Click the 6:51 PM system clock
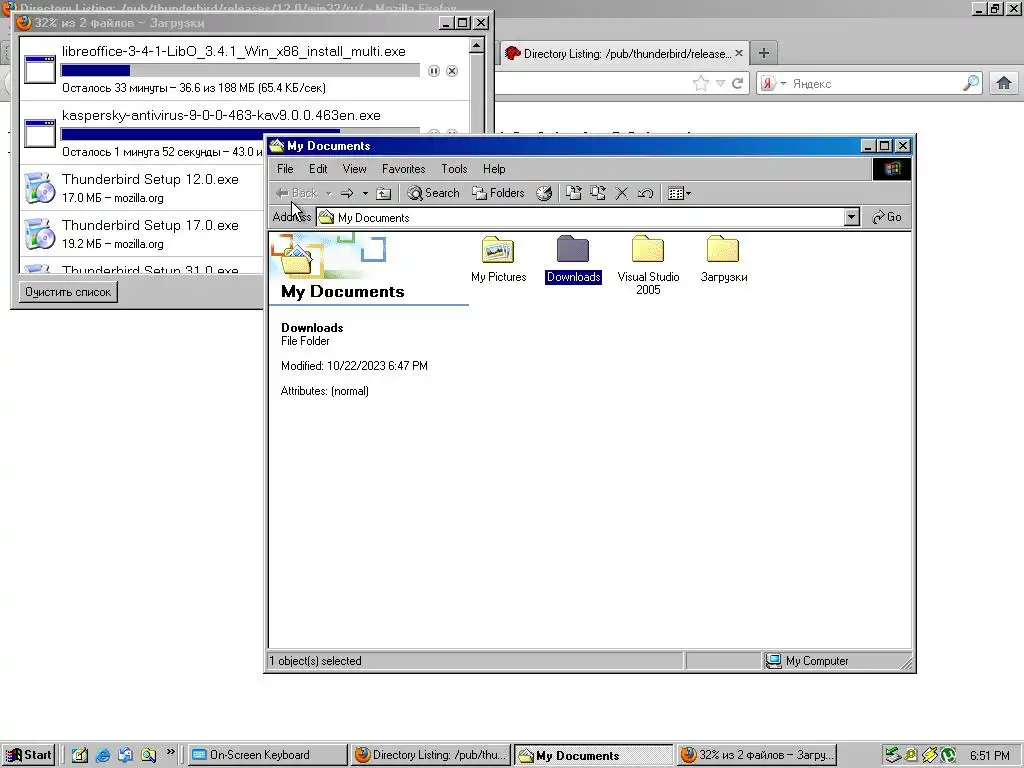 pos(989,756)
